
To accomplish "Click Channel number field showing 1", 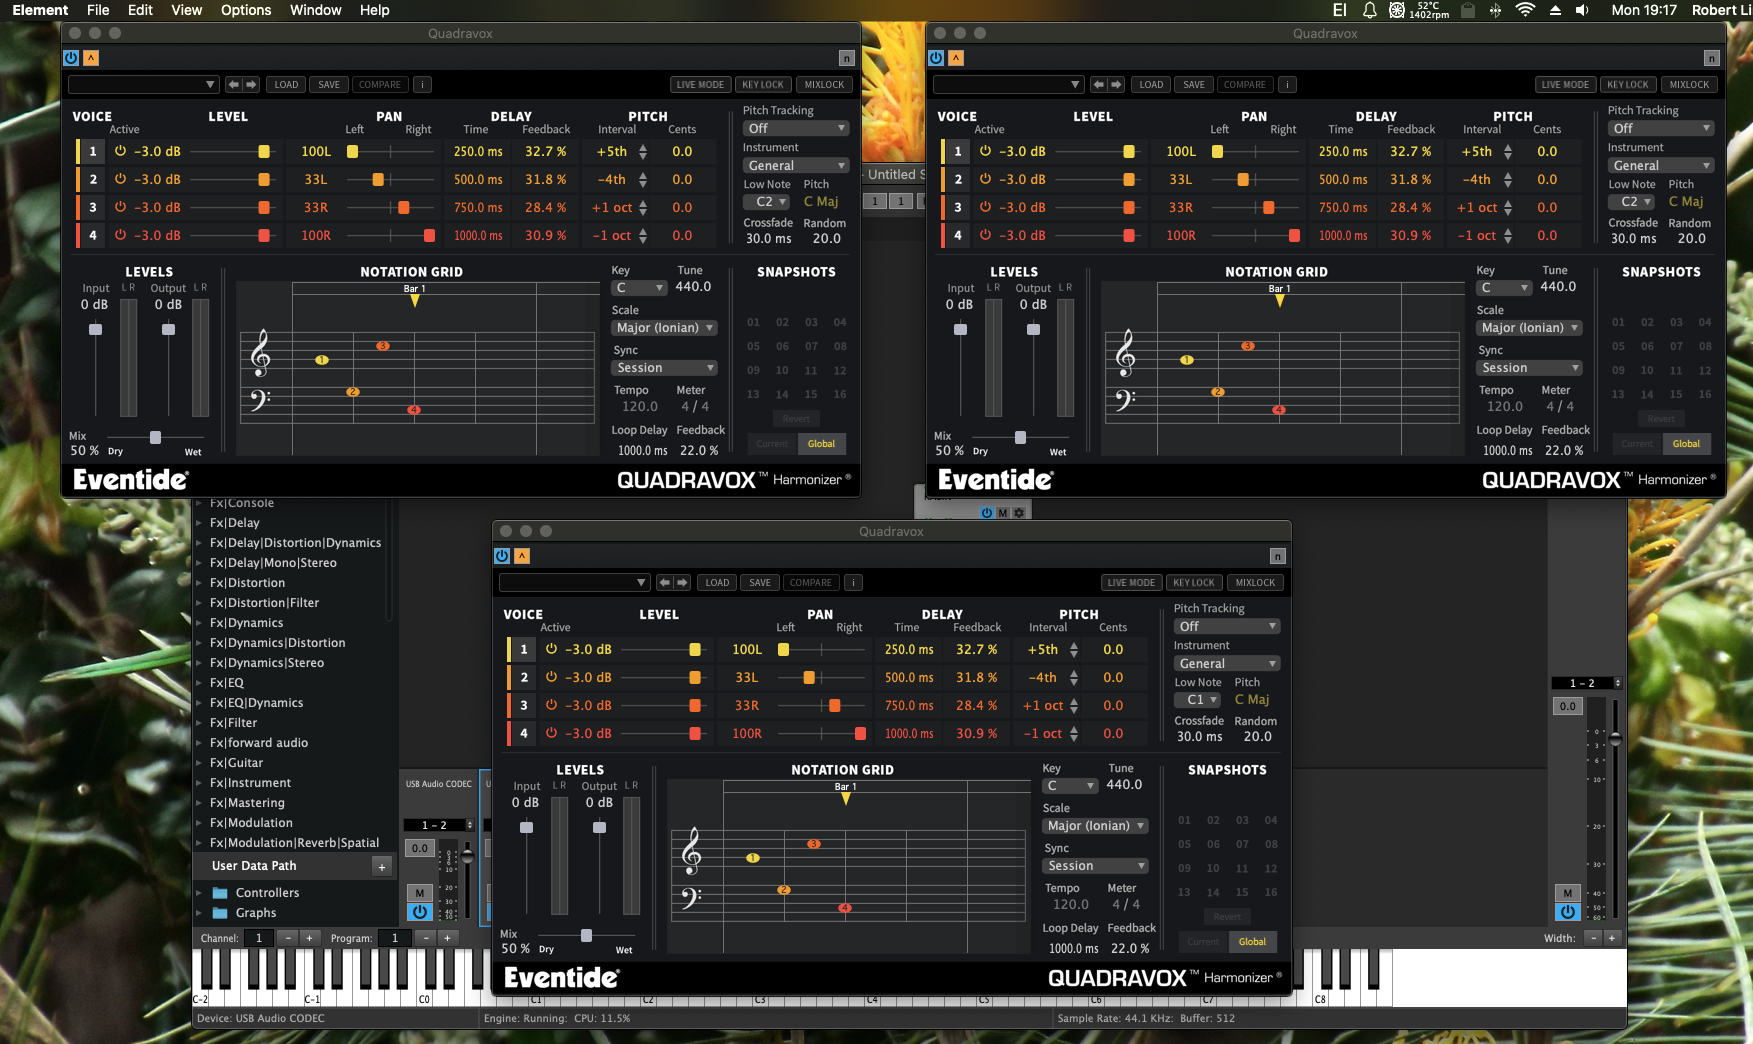I will pyautogui.click(x=259, y=938).
